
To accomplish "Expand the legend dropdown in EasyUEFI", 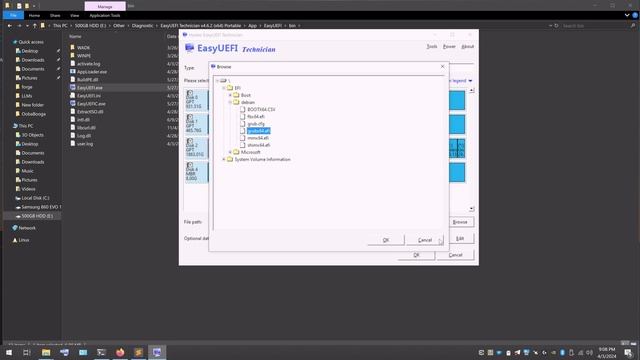I will (470, 81).
